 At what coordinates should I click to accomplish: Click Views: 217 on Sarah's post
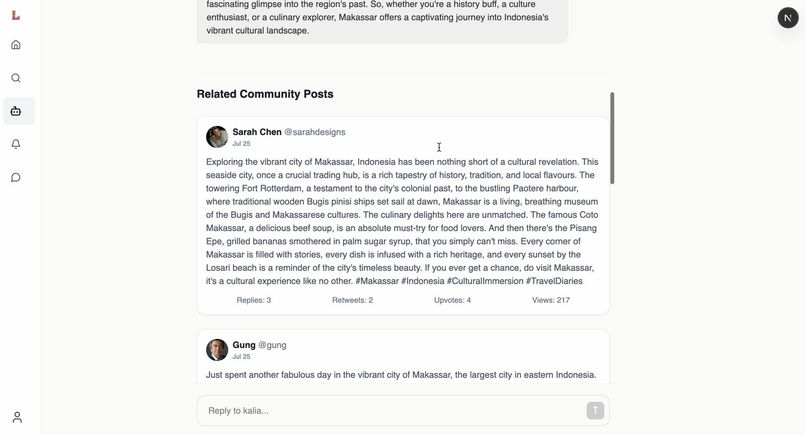551,300
